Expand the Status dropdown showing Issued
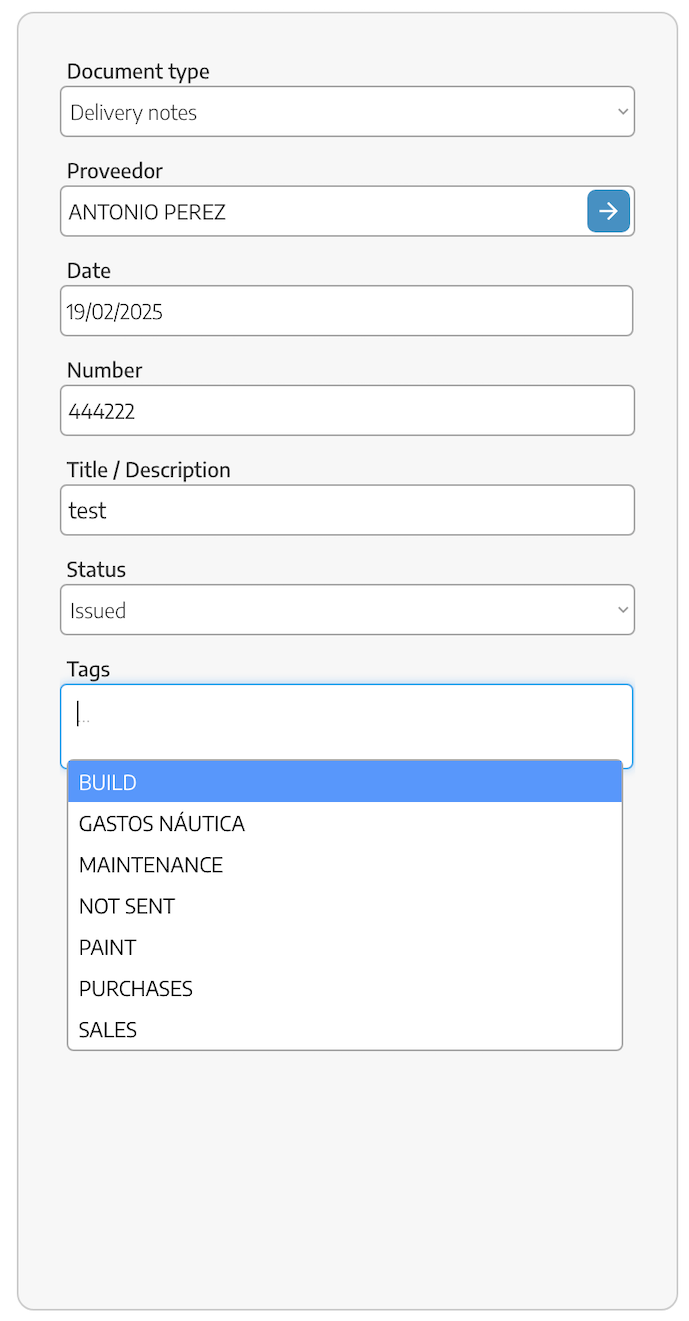This screenshot has width=689, height=1321. click(347, 610)
